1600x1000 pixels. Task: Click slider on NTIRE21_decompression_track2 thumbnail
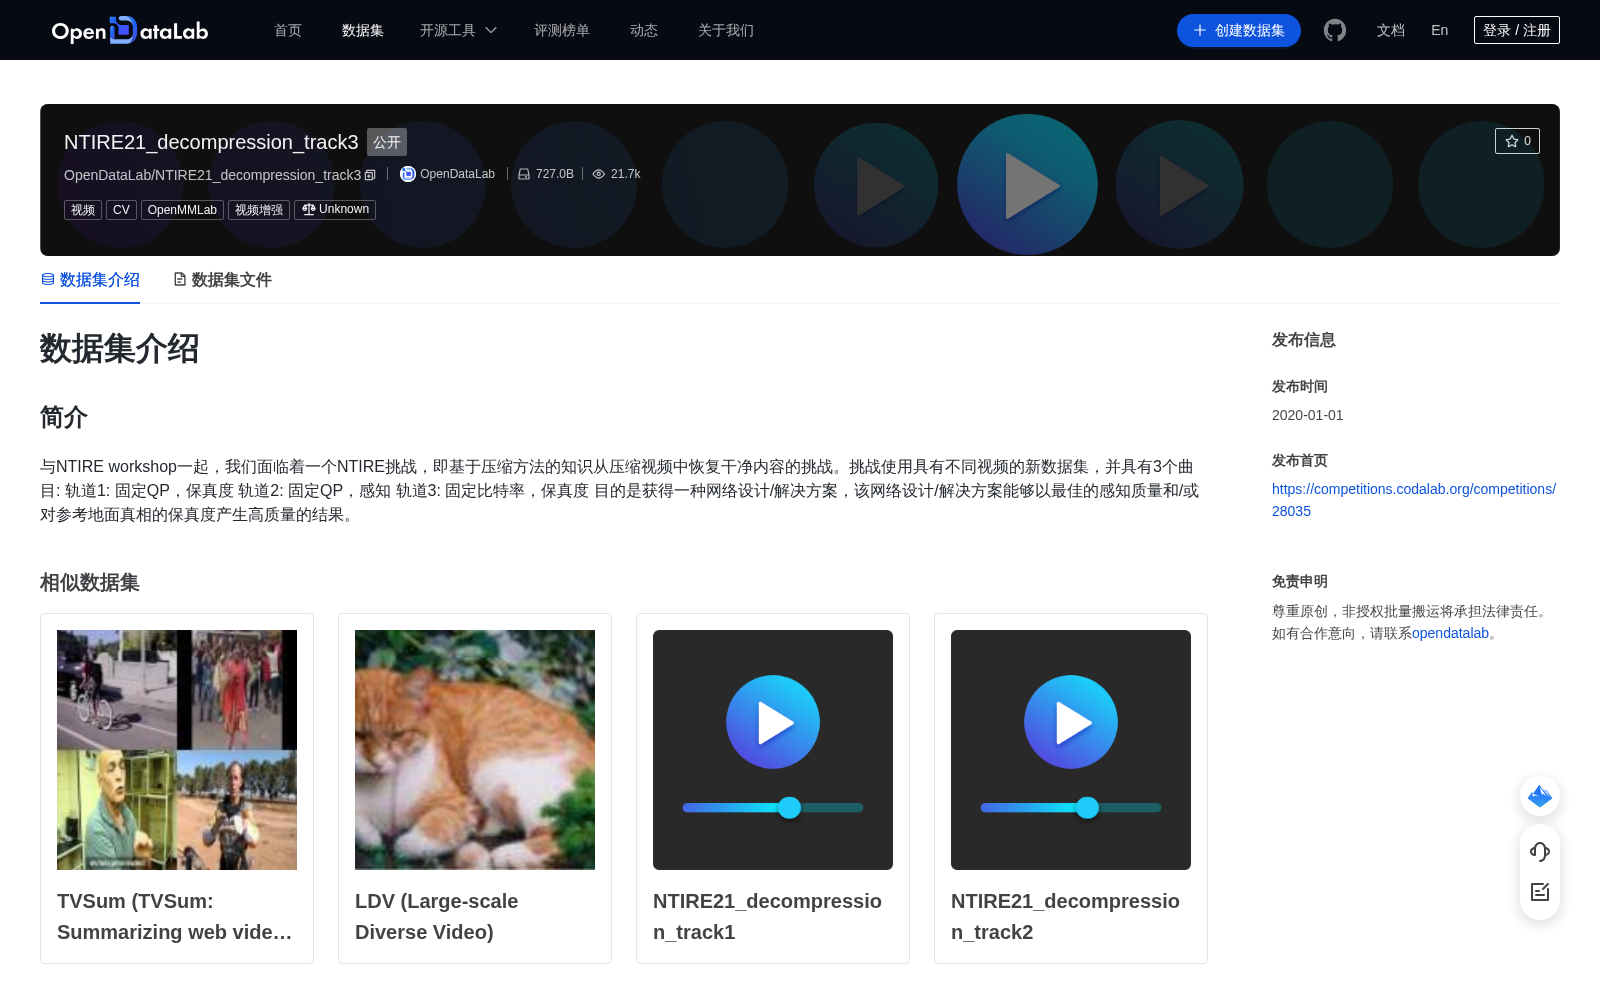[1071, 808]
